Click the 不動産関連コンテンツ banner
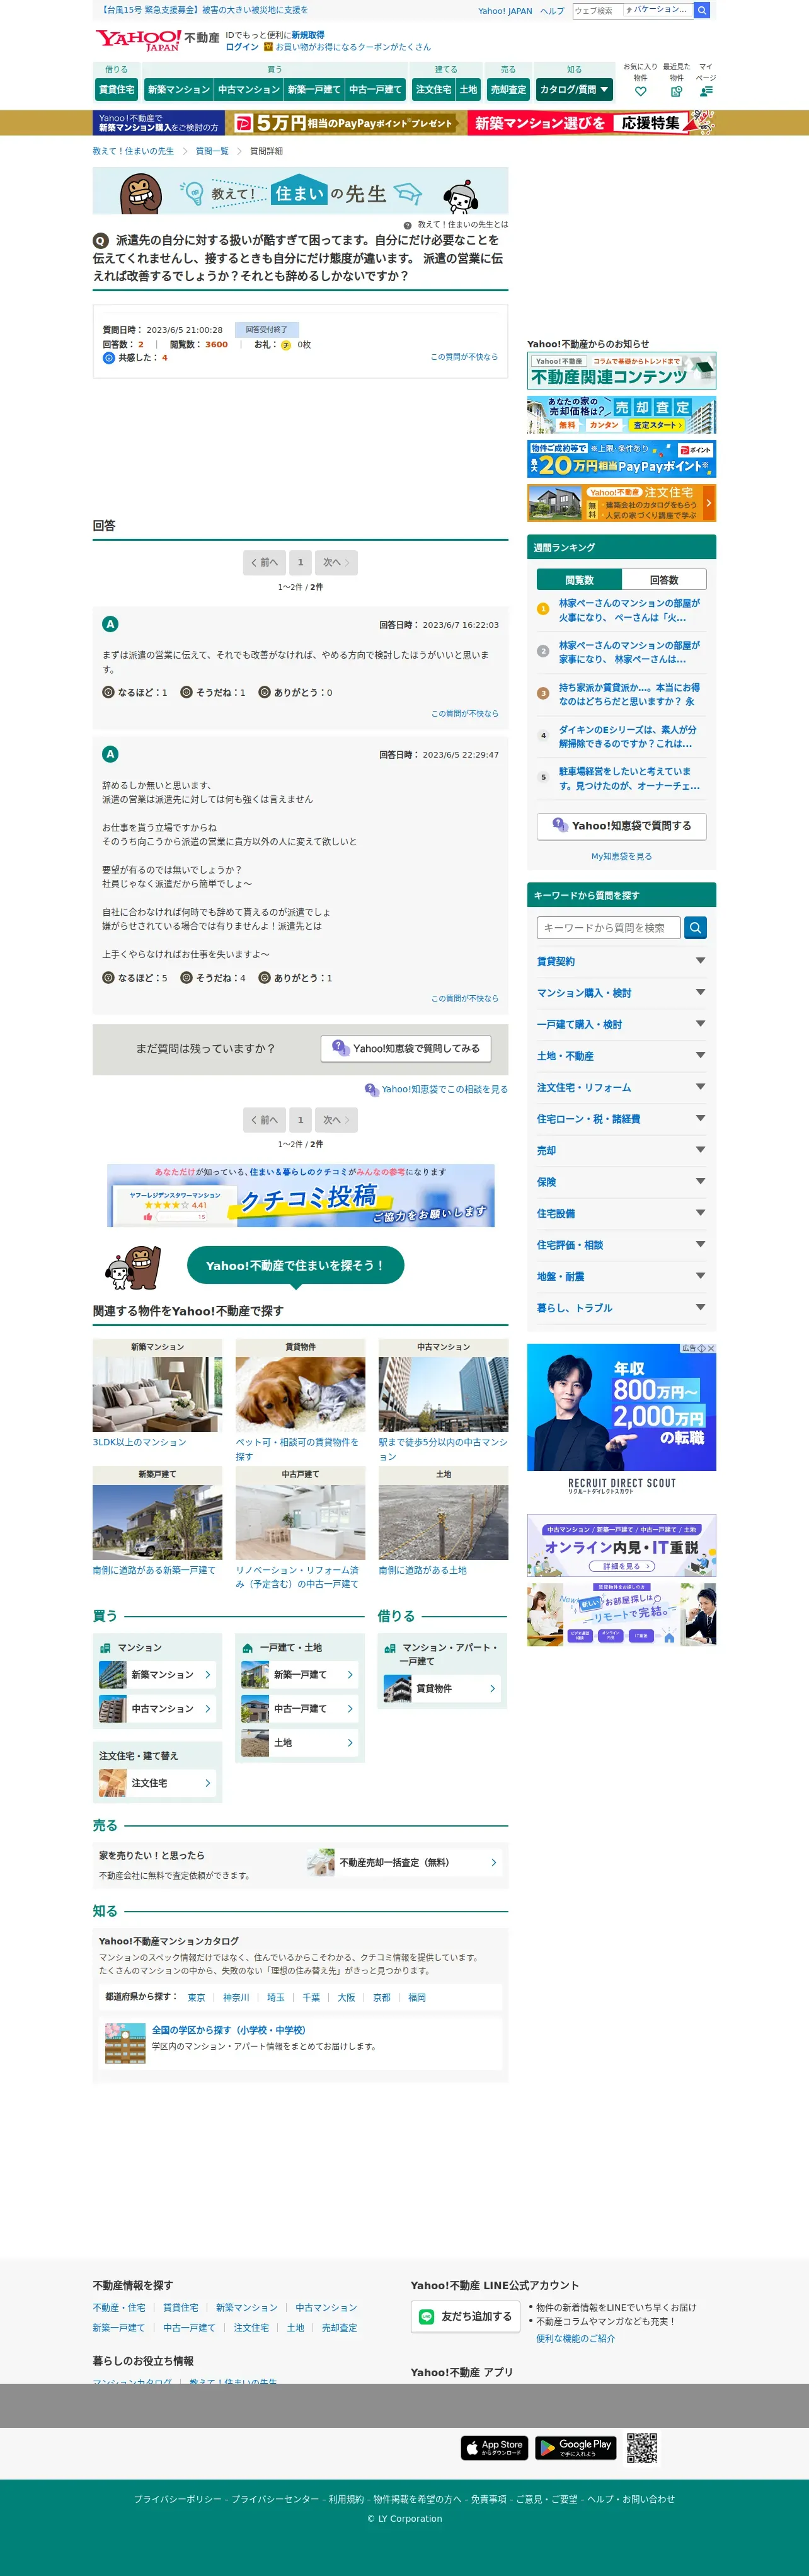The height and width of the screenshot is (2576, 809). 621,371
